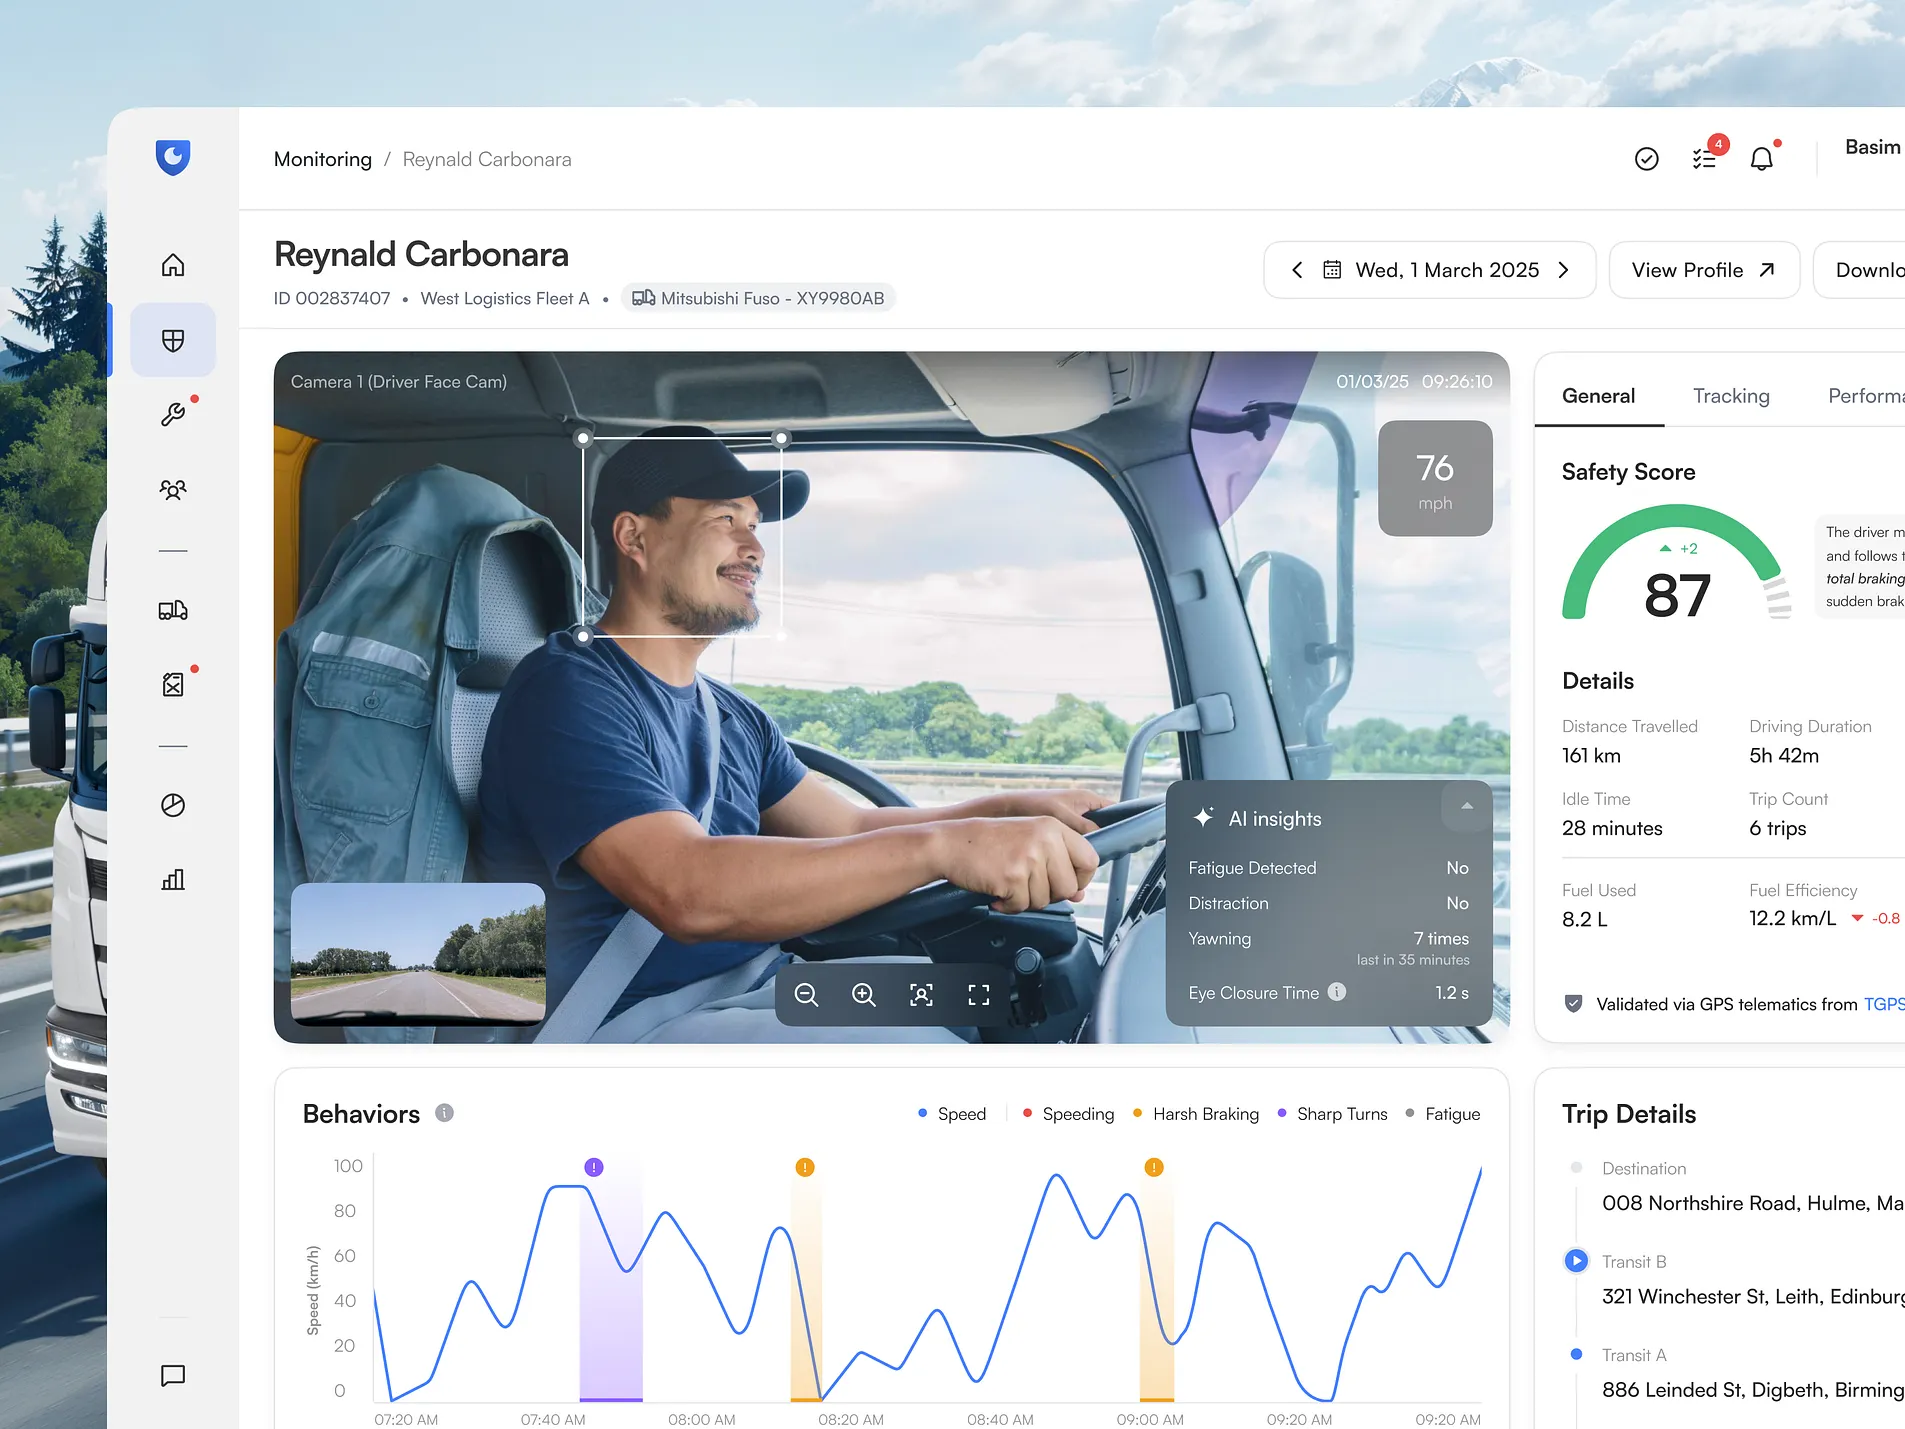Screen dimensions: 1905x1429
Task: Click the Yawning 7 times value
Action: tap(1441, 939)
